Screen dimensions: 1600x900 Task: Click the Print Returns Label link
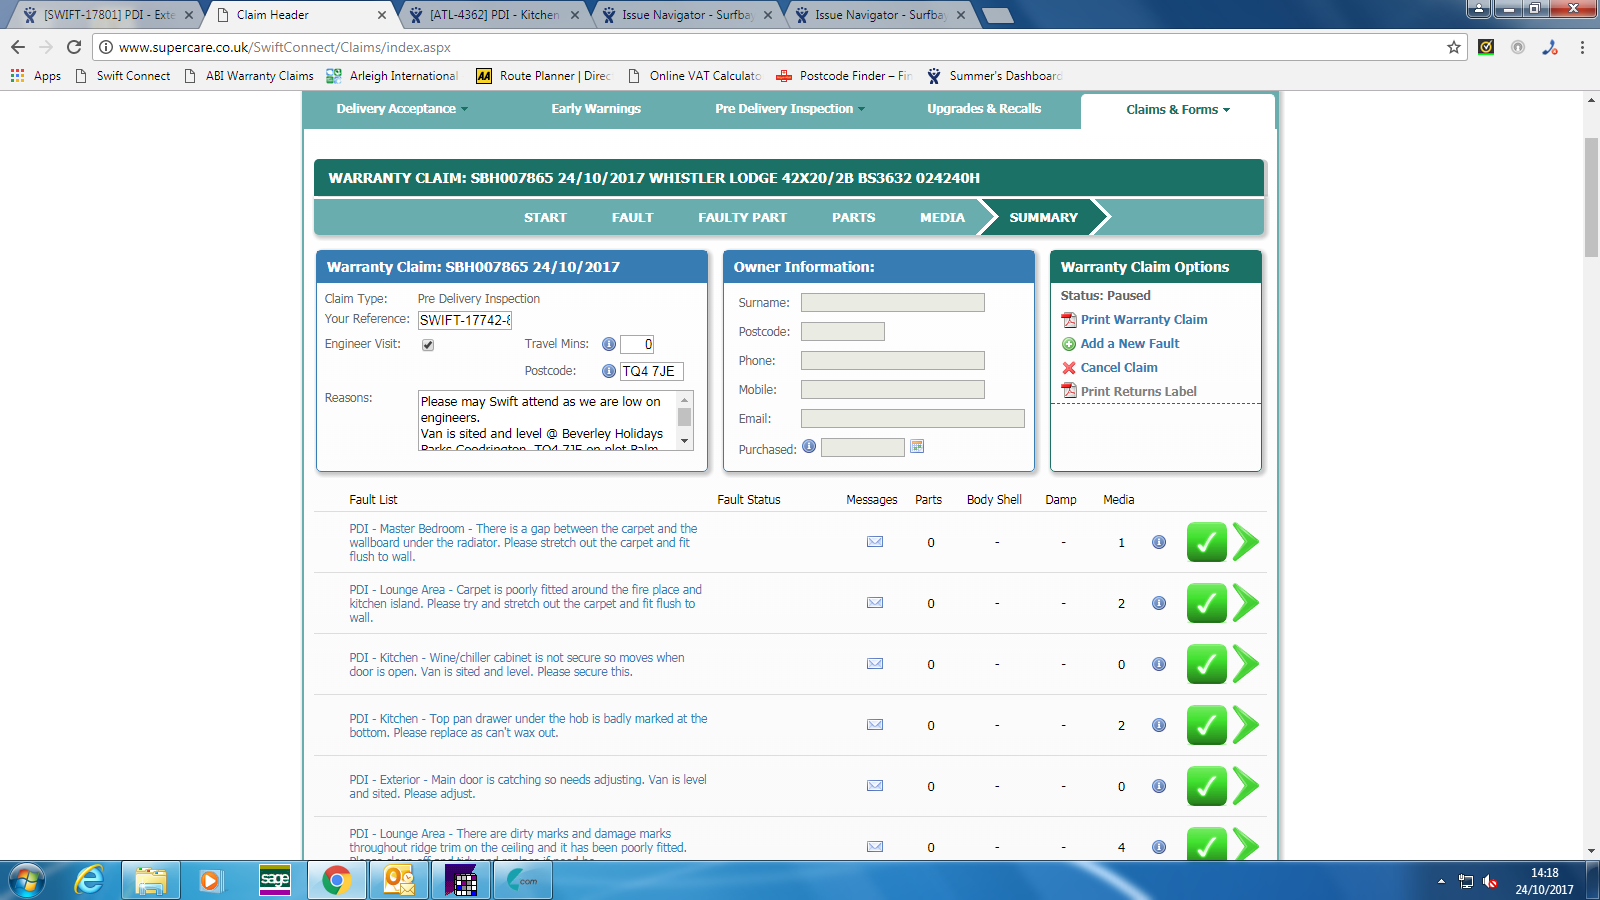pyautogui.click(x=1138, y=392)
